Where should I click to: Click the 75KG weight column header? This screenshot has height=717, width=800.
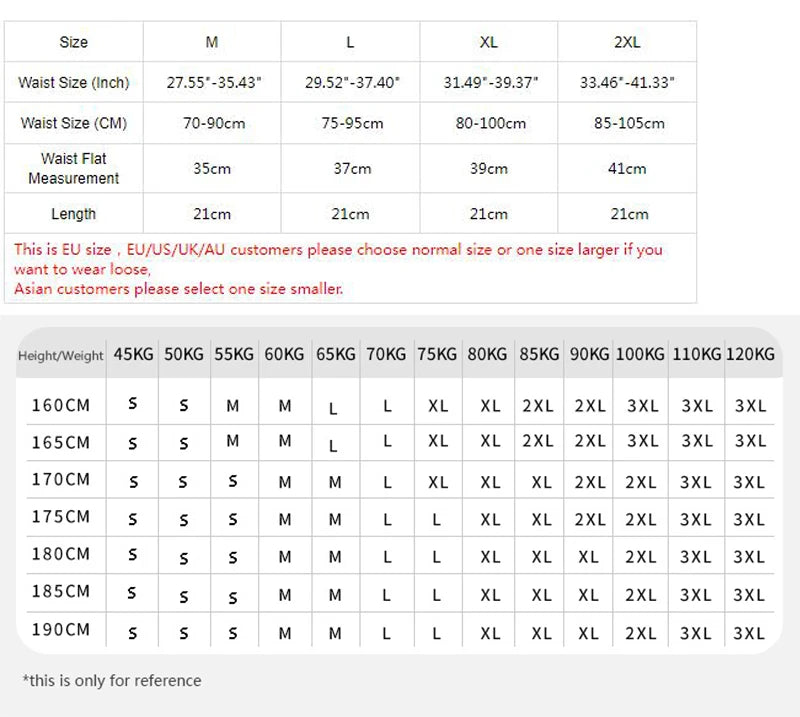pos(436,355)
